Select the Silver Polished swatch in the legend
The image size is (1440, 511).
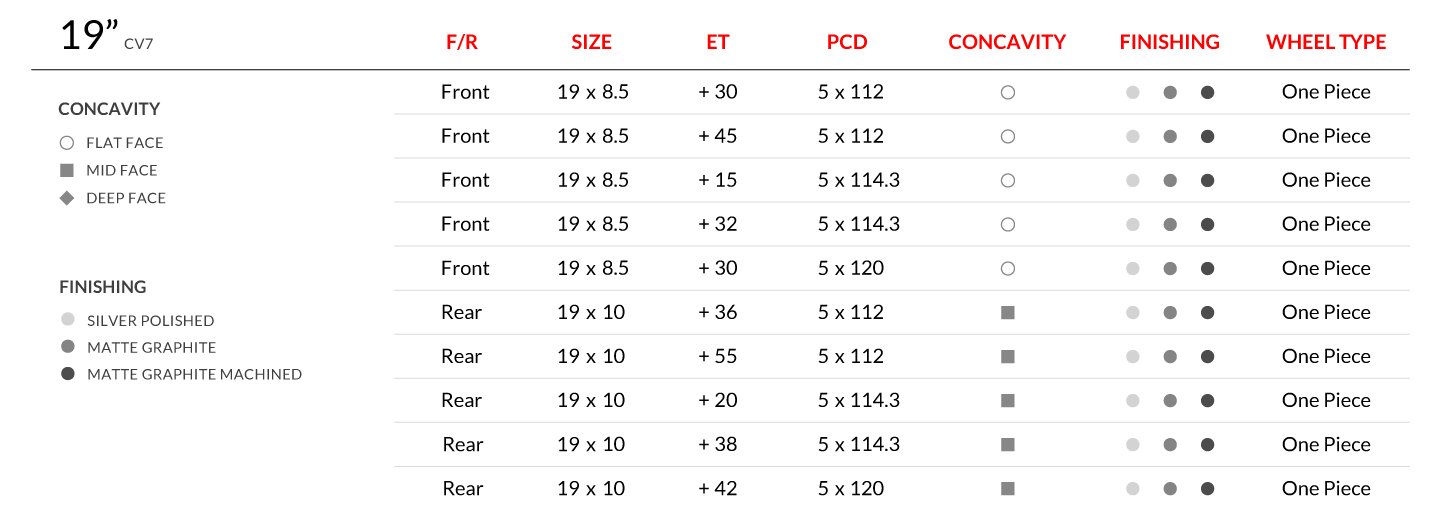tap(68, 320)
